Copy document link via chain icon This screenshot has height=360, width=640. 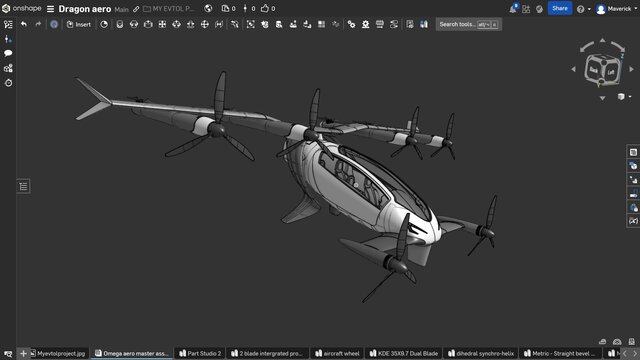pos(136,9)
